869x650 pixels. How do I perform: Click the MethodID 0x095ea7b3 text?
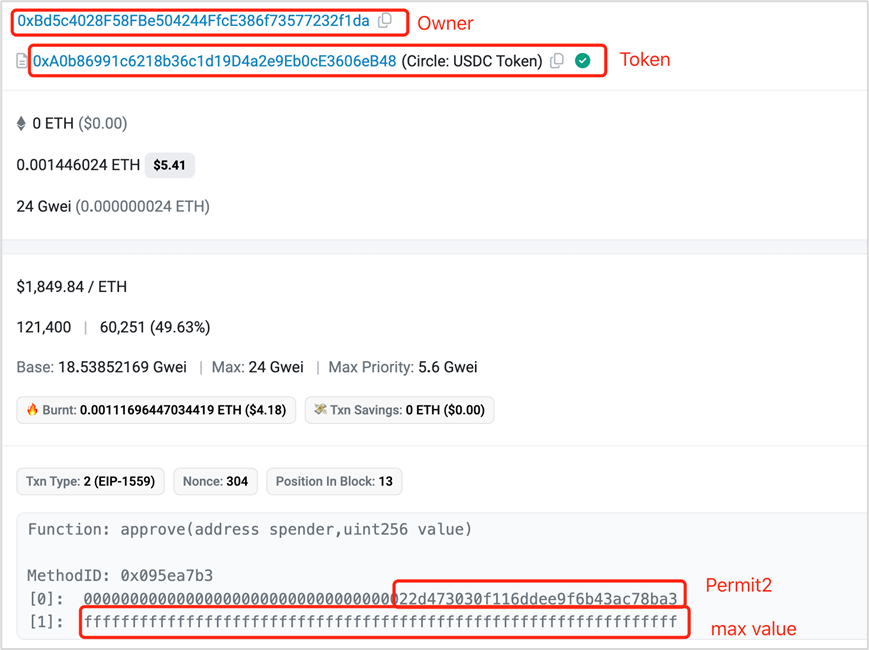pyautogui.click(x=120, y=575)
